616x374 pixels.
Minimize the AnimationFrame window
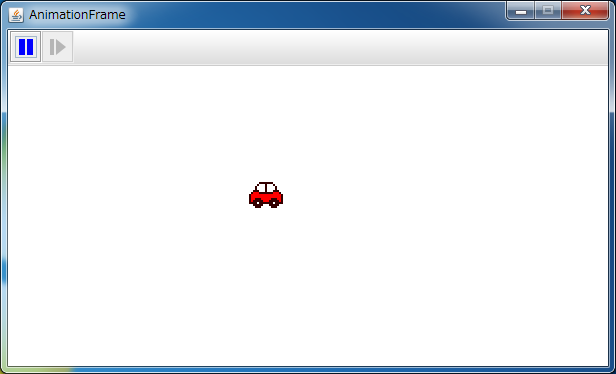(521, 11)
